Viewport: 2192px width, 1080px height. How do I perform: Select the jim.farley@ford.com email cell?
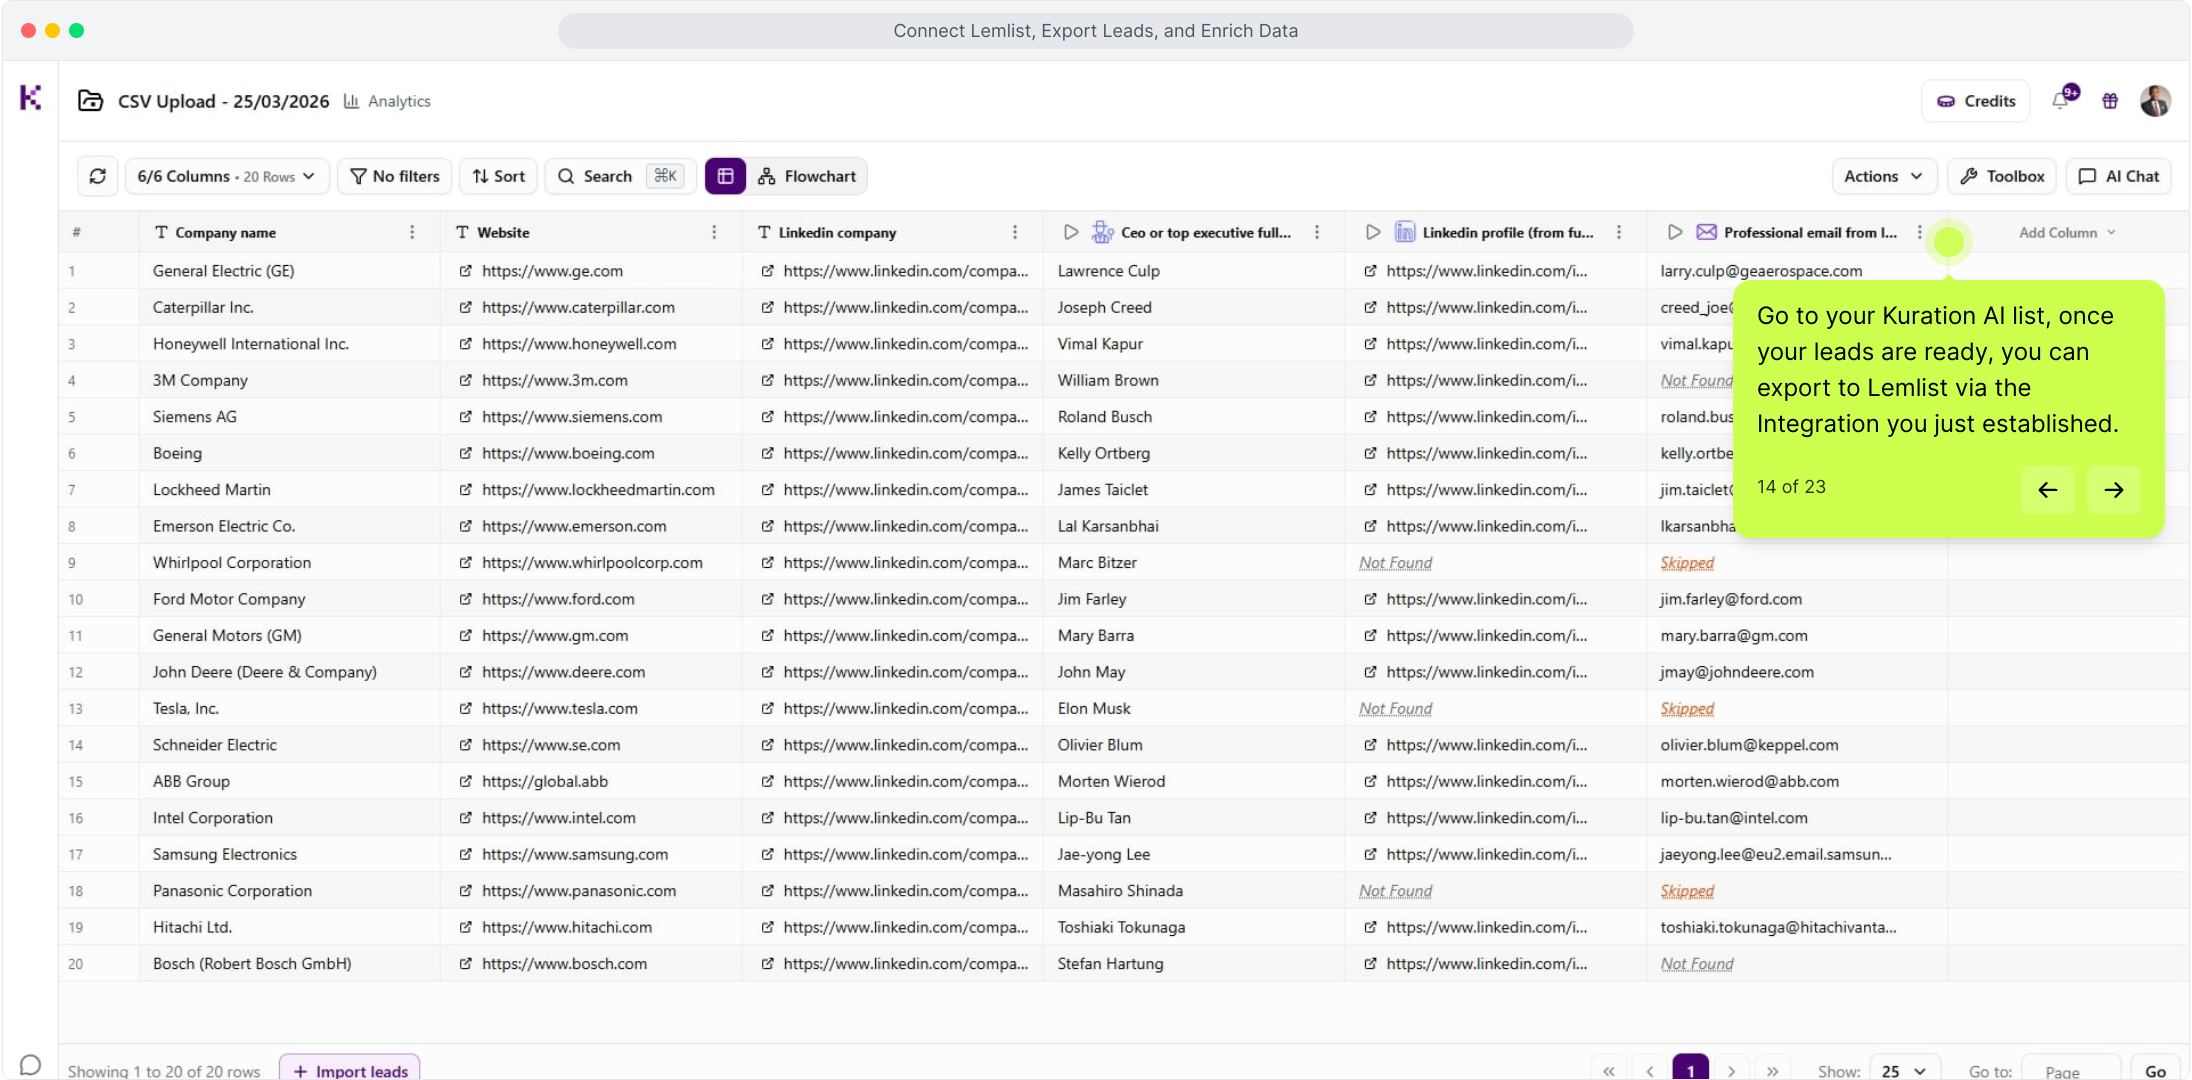click(x=1797, y=599)
